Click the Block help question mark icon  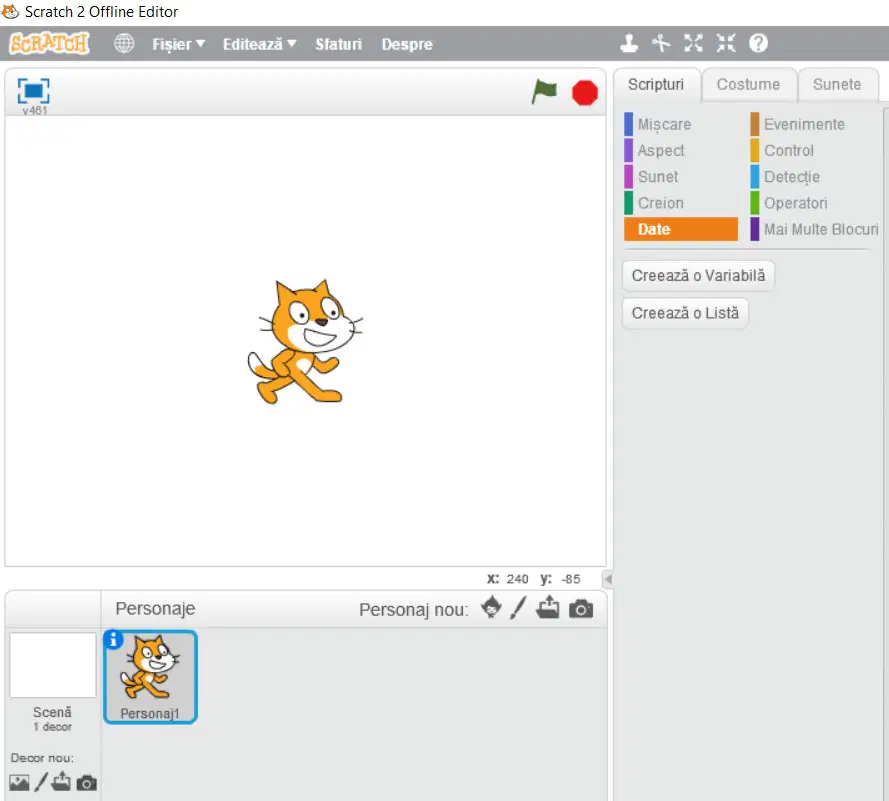758,43
